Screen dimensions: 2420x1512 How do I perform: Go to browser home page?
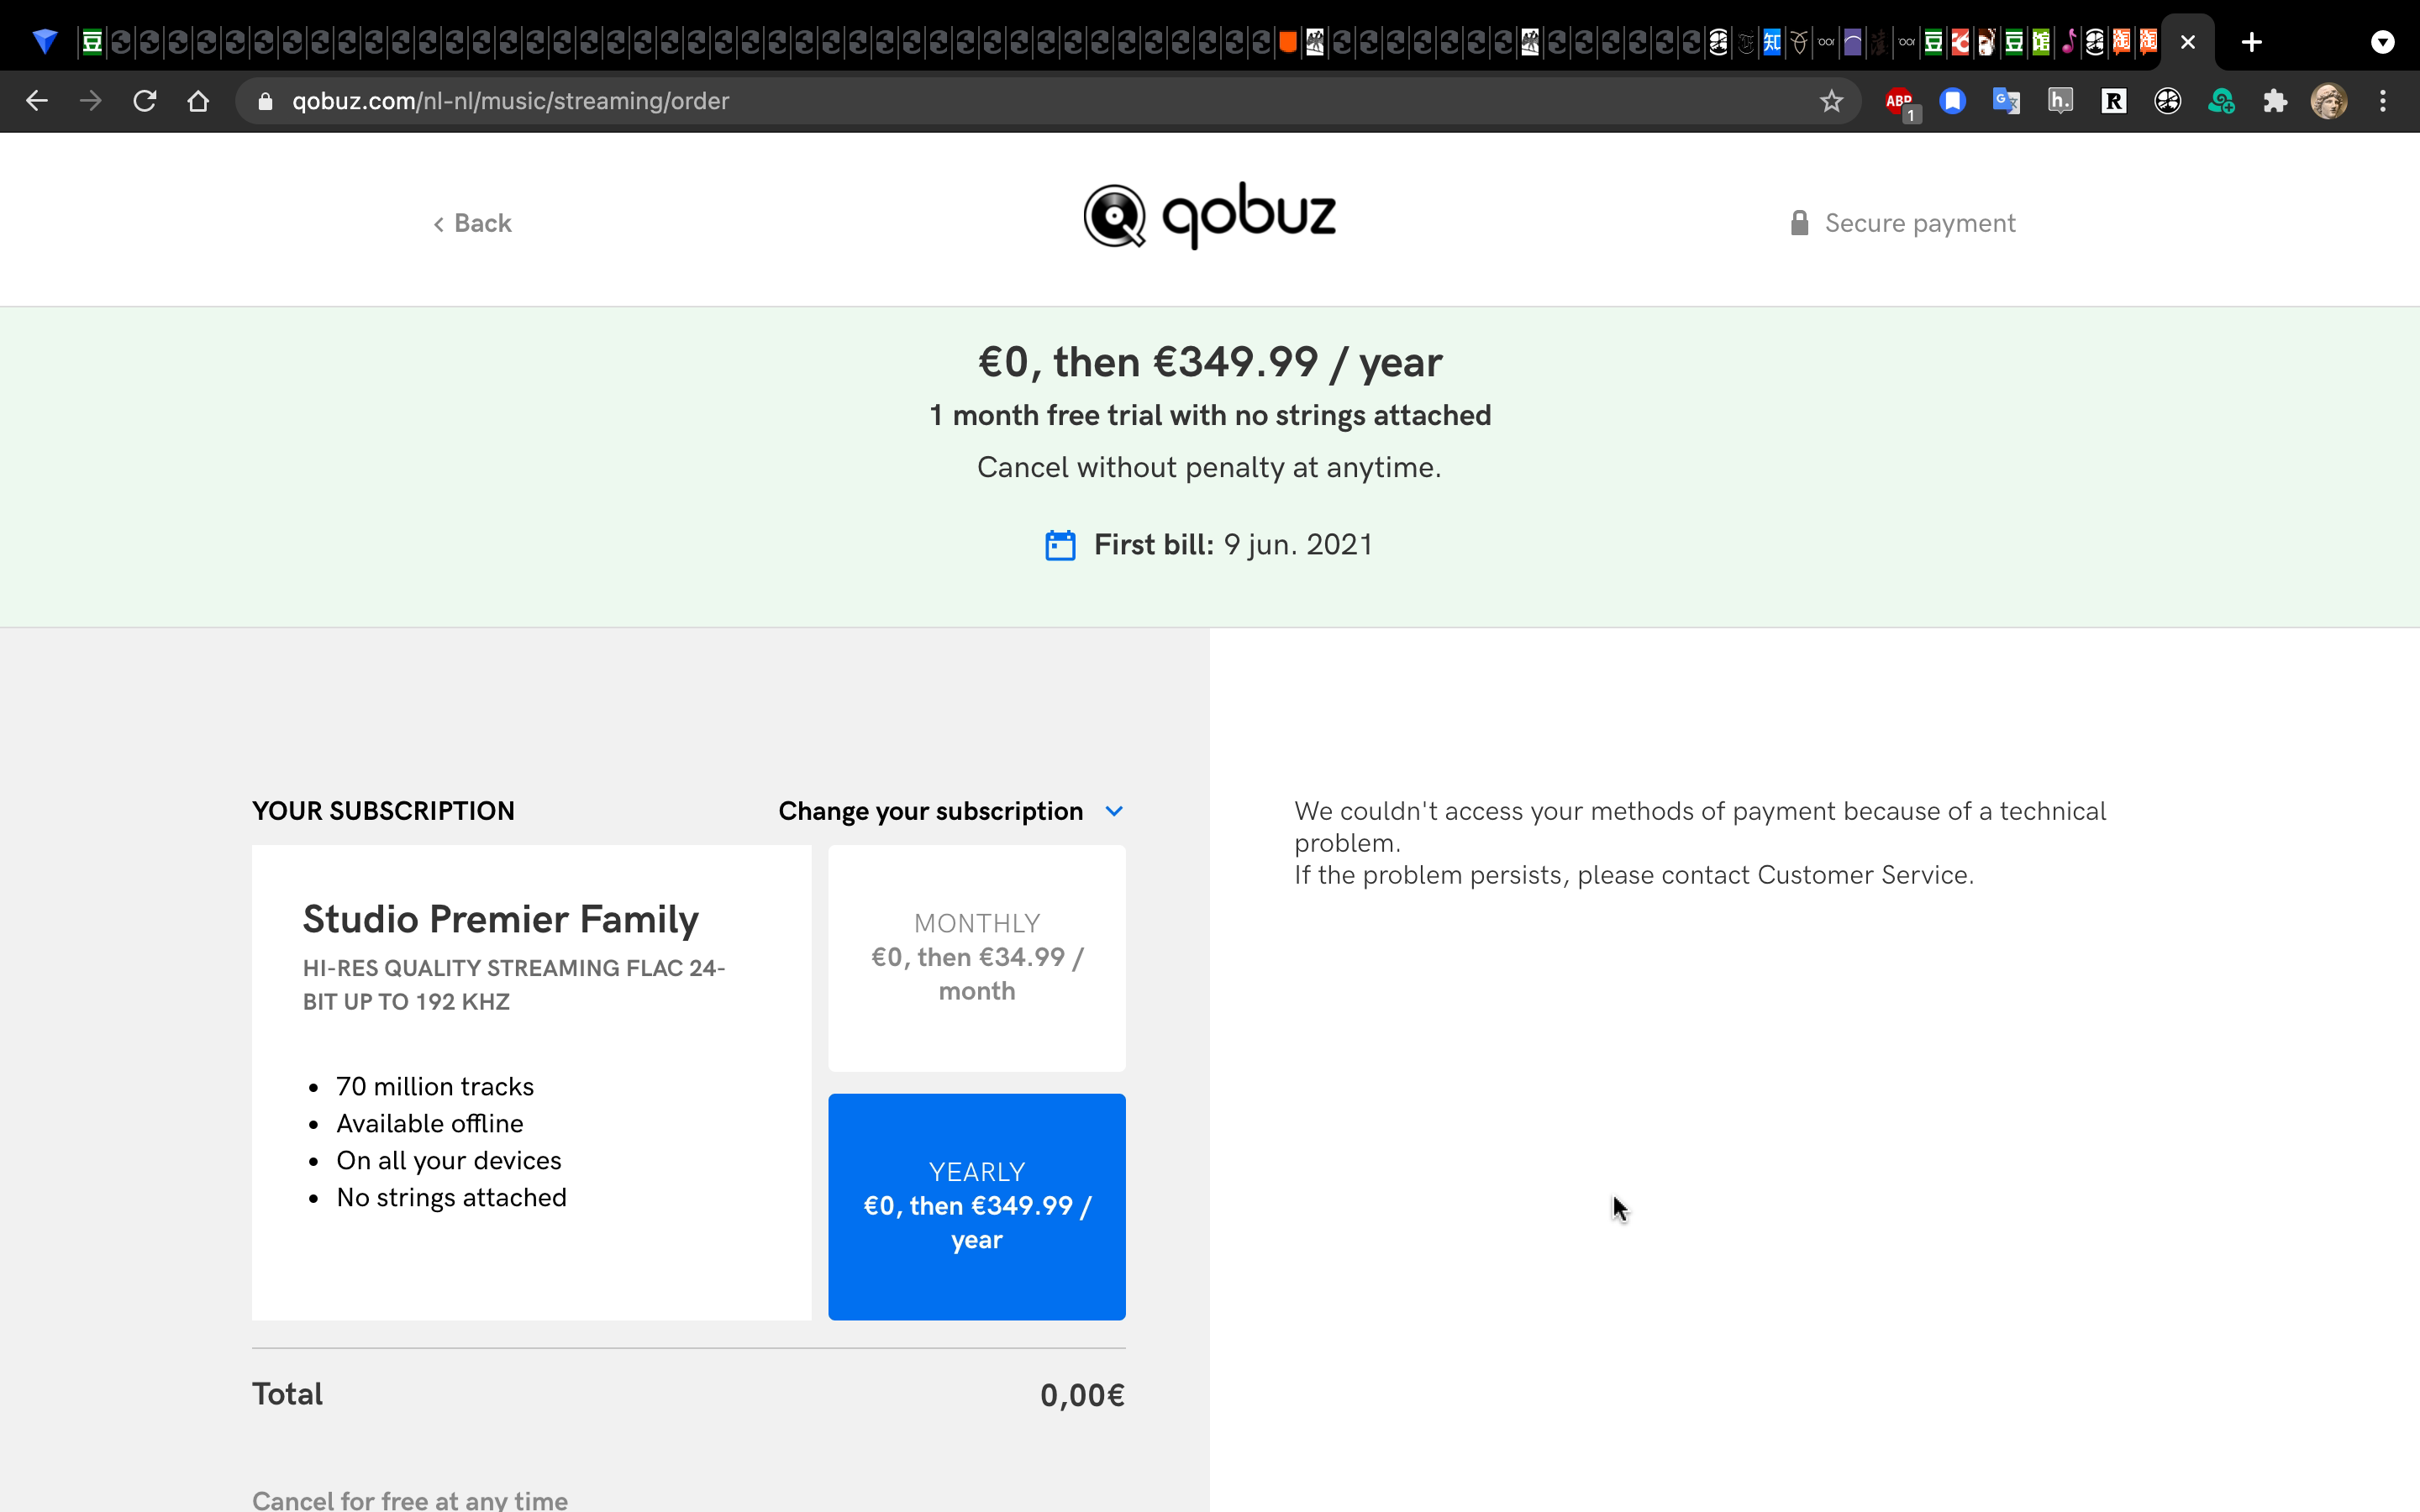click(198, 101)
